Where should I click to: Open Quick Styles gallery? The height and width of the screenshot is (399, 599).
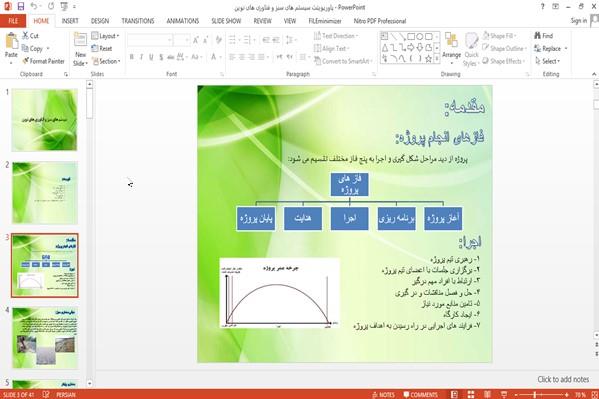(471, 50)
